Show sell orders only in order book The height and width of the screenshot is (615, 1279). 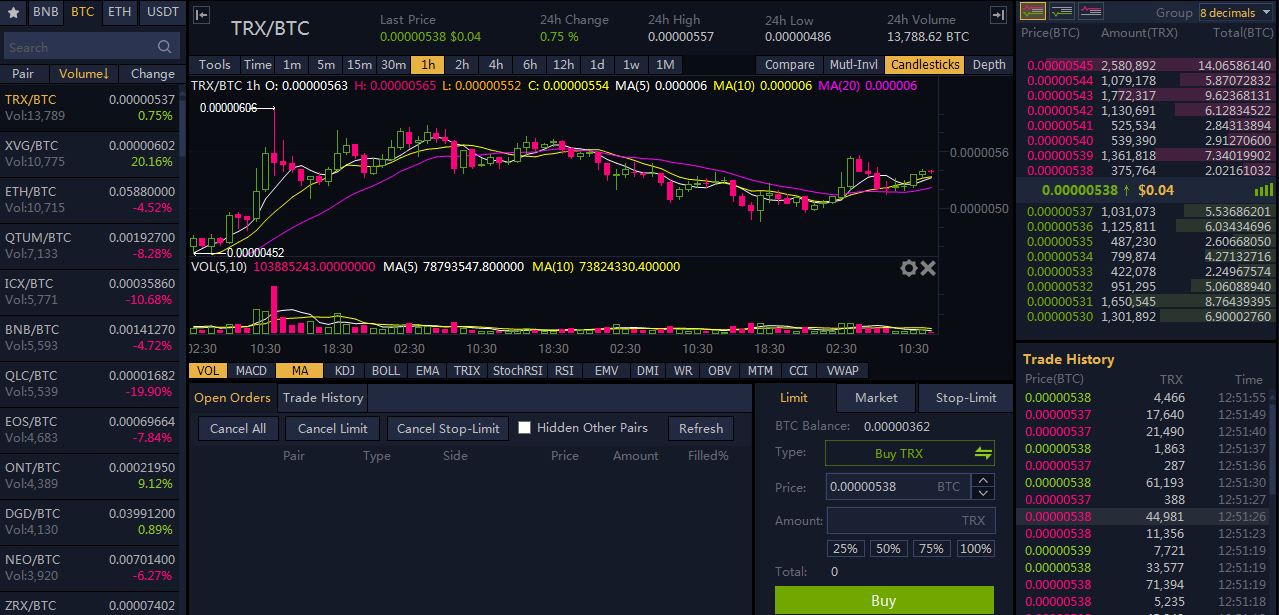[x=1092, y=12]
